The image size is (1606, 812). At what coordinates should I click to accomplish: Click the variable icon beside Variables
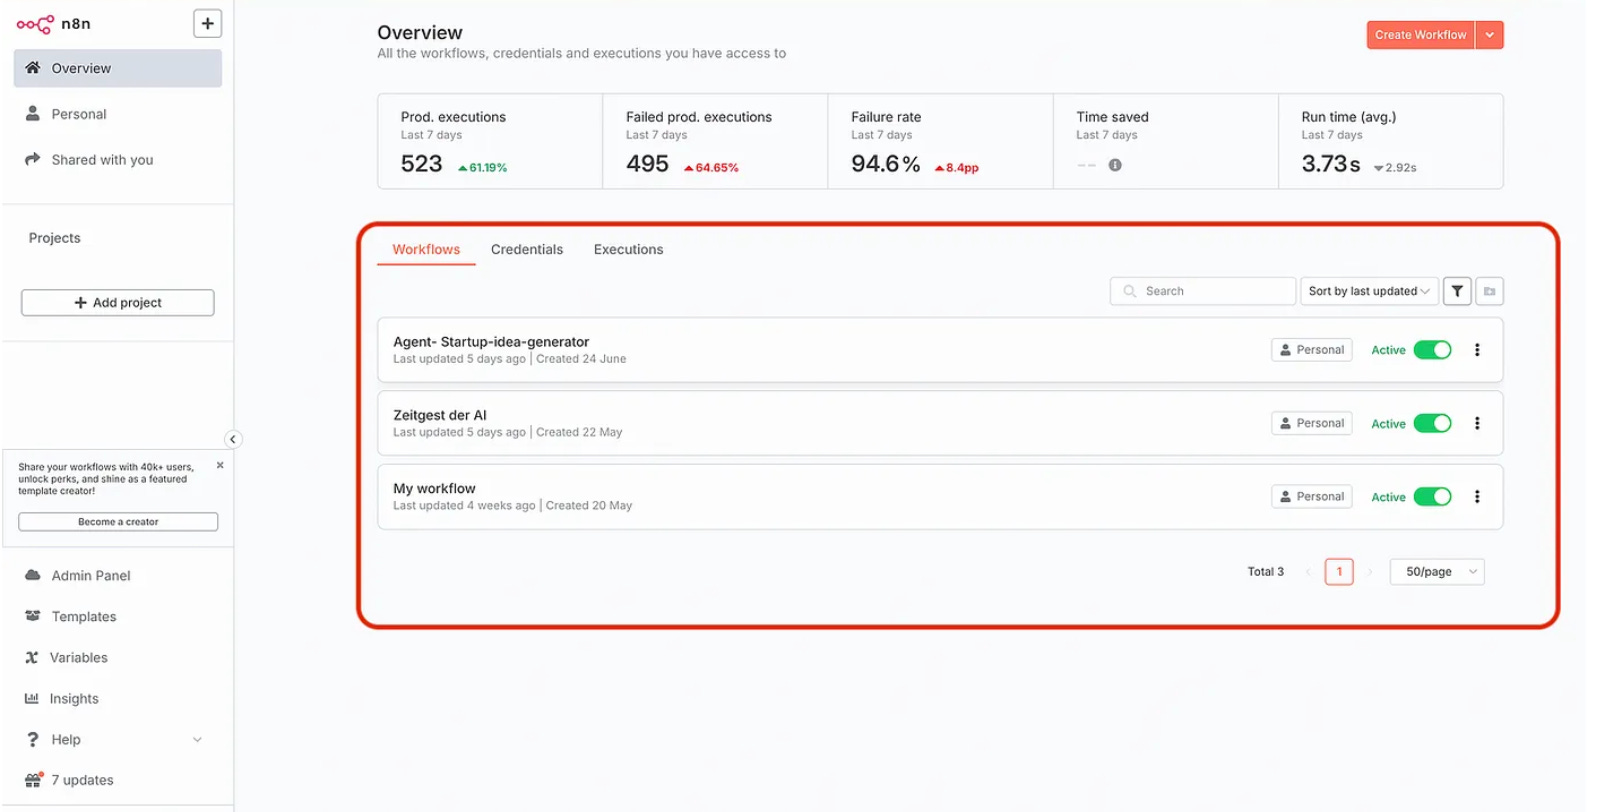coord(32,657)
